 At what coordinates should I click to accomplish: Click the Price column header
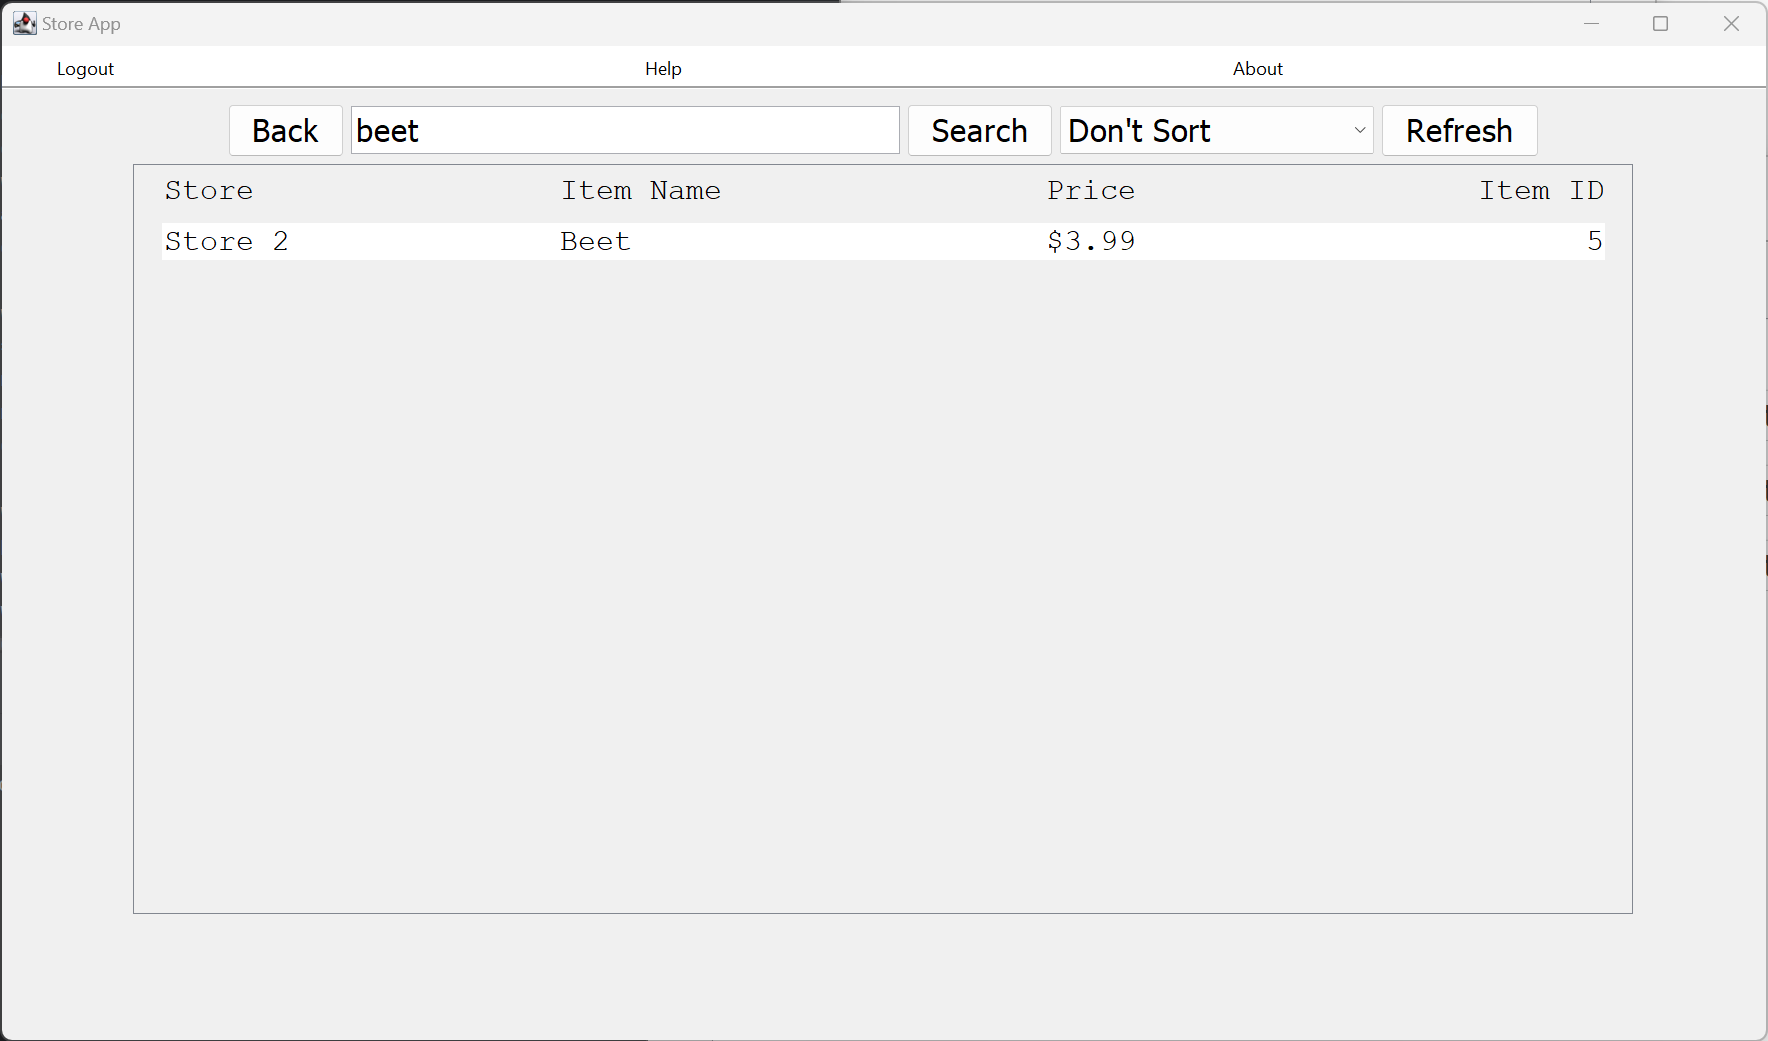[x=1091, y=190]
